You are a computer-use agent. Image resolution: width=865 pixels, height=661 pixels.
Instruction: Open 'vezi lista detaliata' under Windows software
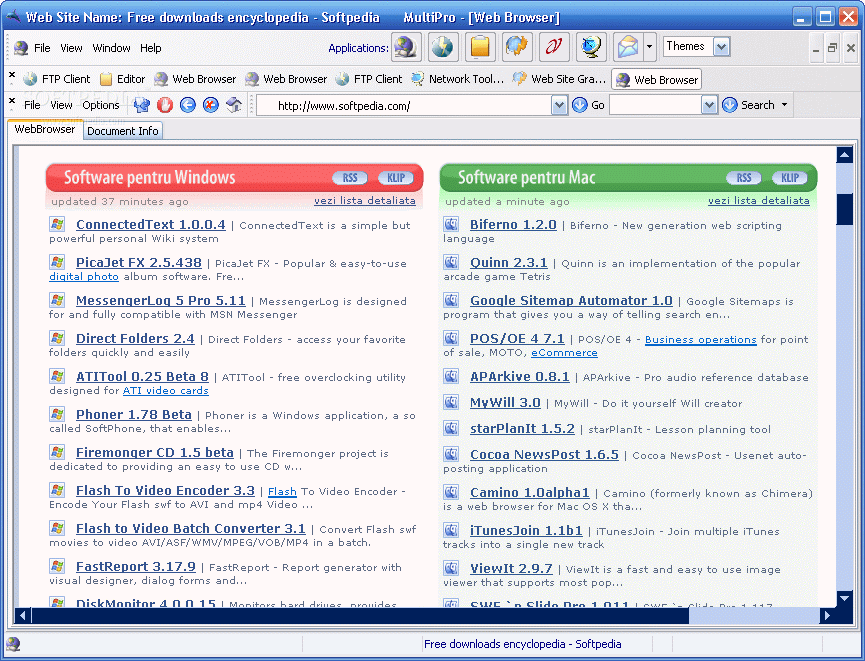[365, 201]
